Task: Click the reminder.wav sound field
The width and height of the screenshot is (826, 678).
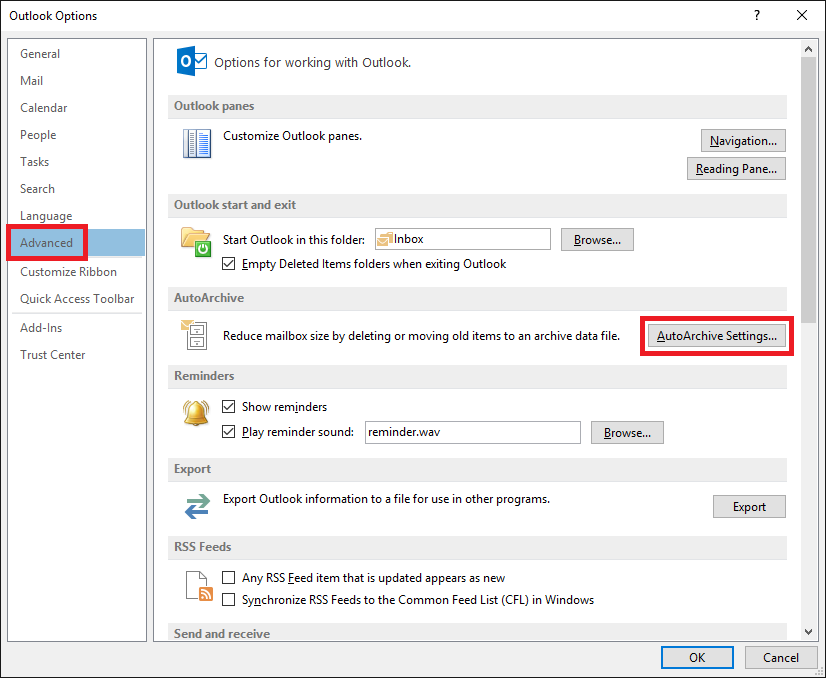Action: pos(473,433)
